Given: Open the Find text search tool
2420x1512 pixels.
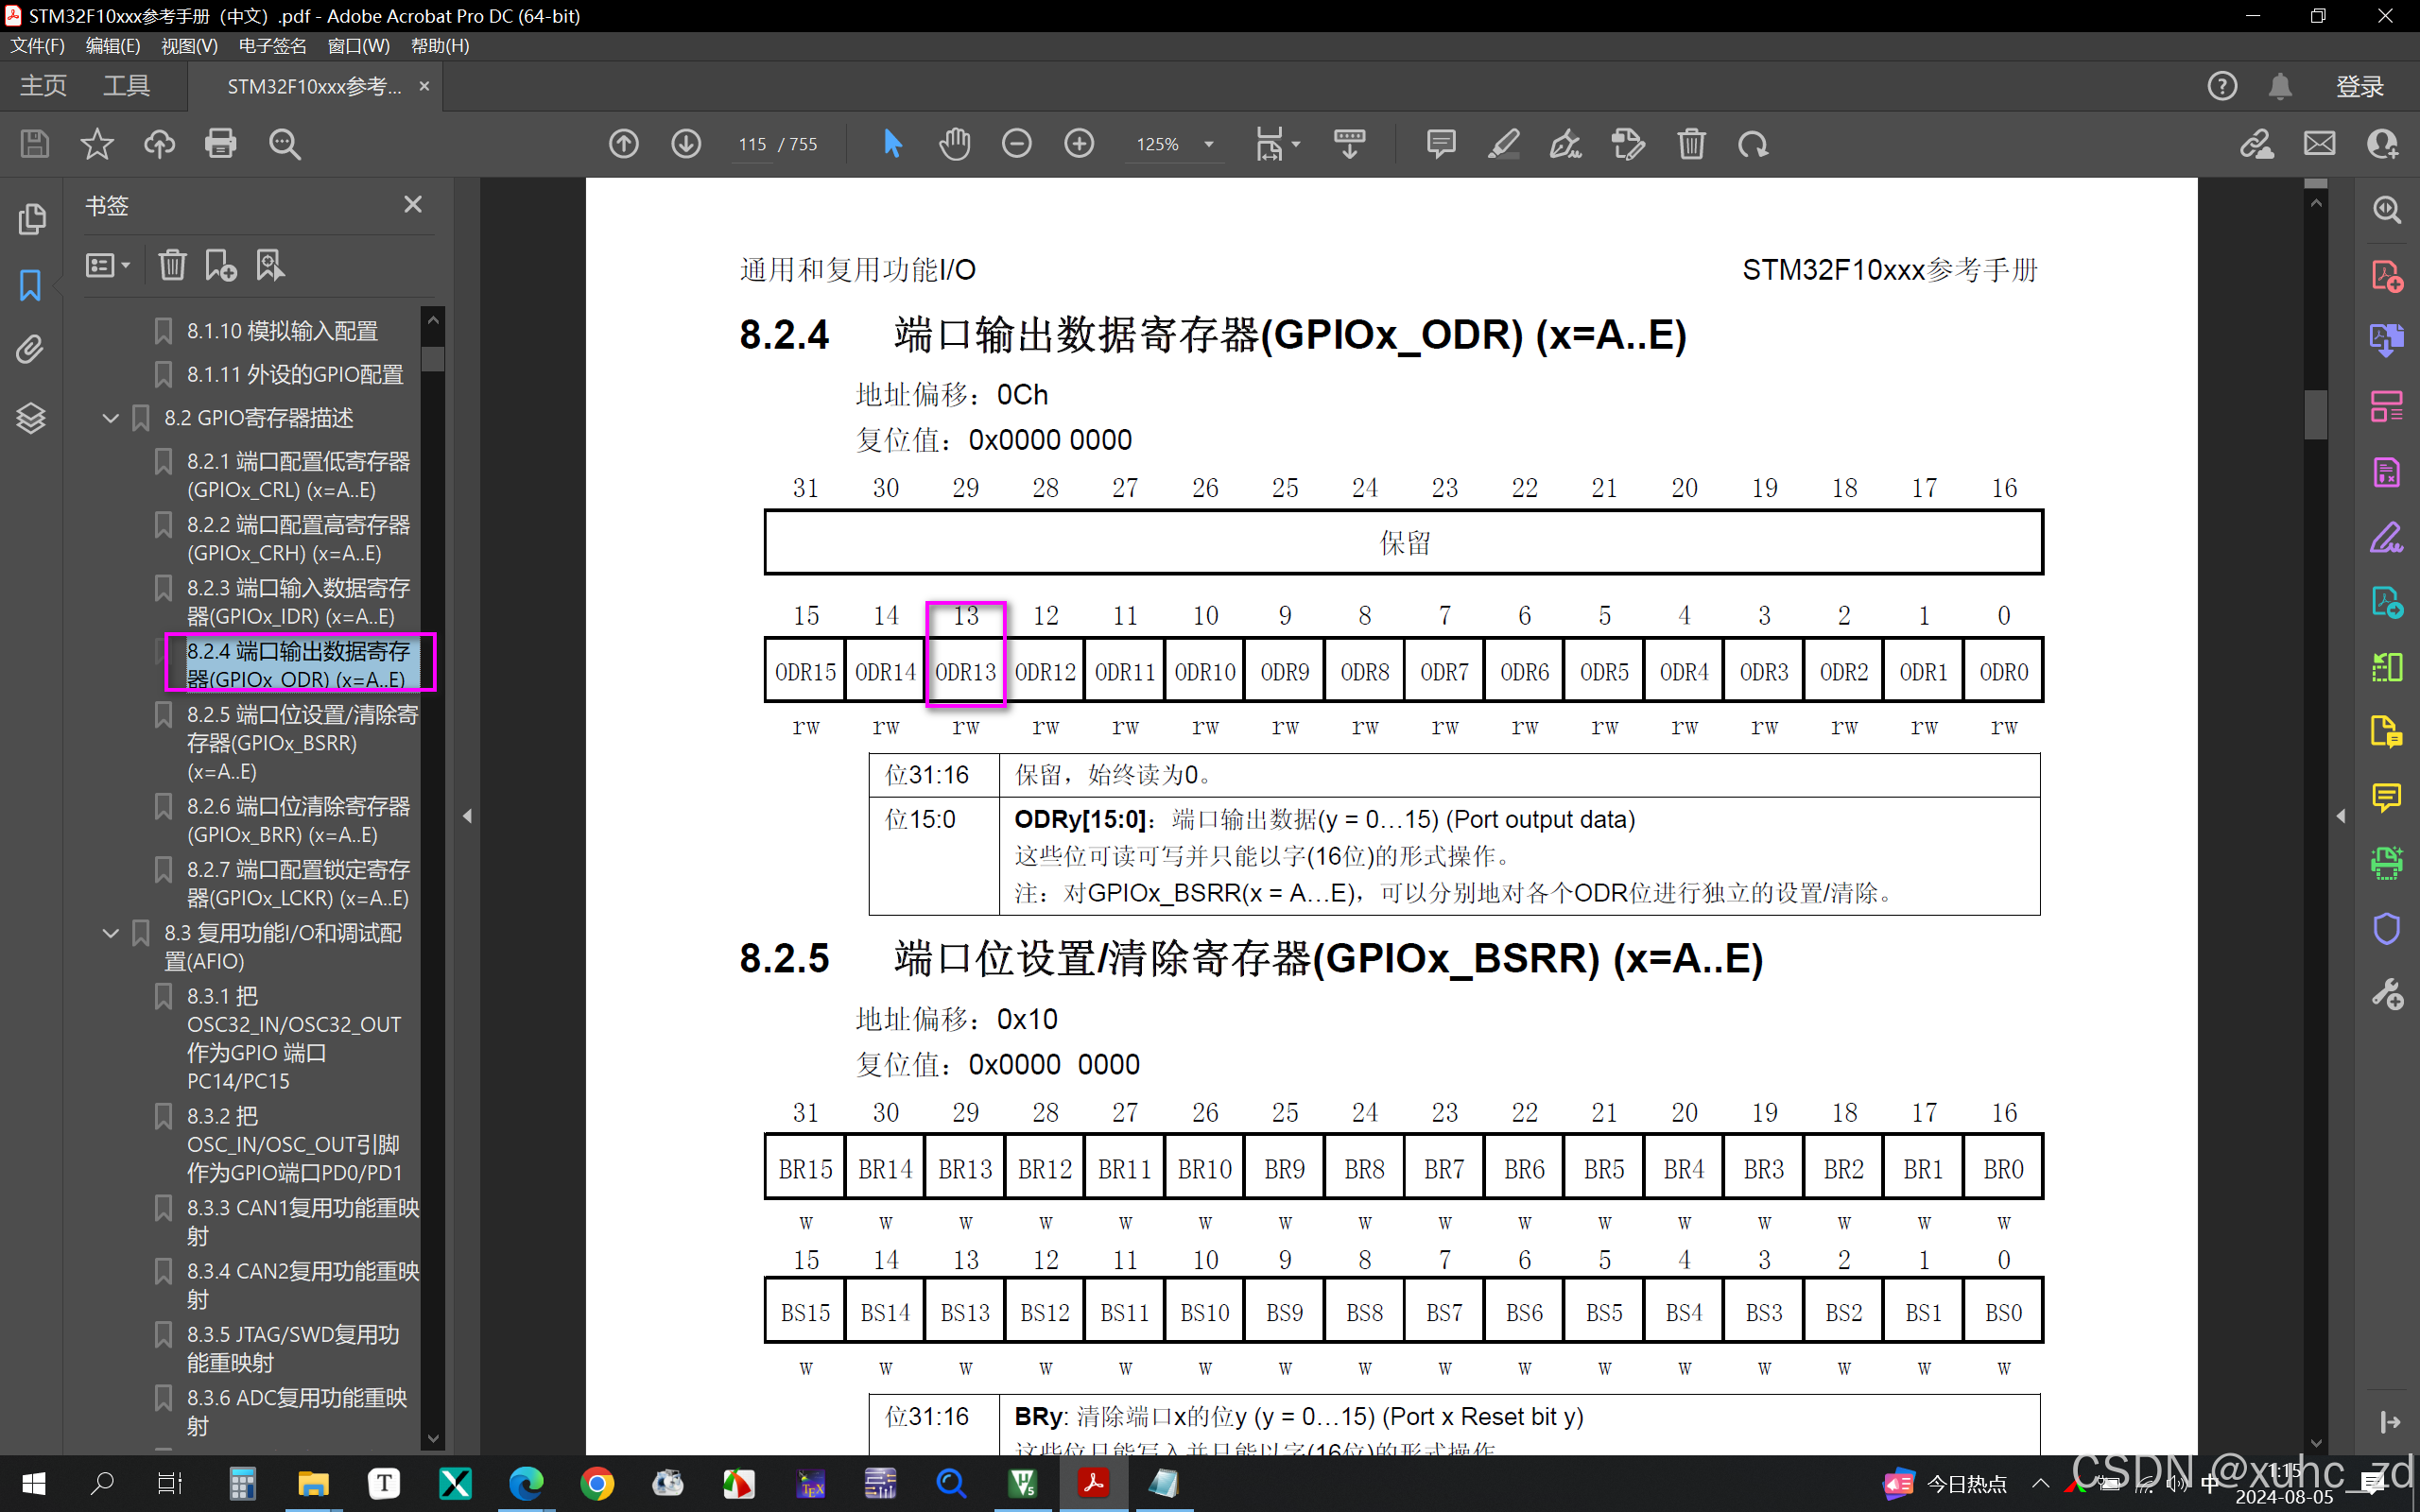Looking at the screenshot, I should 284,144.
